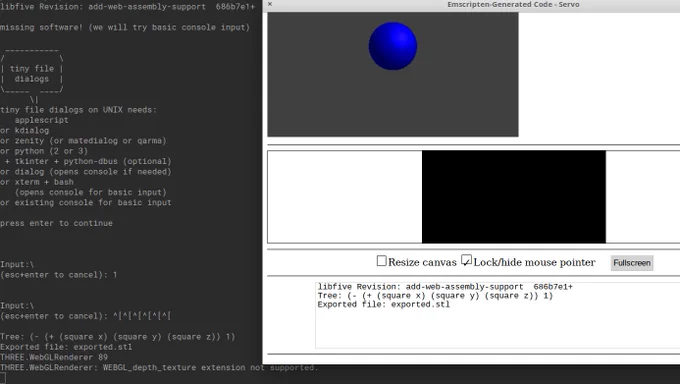Click 'press enter to continue' in the terminal
Screen dimensions: 680x384
pos(56,223)
